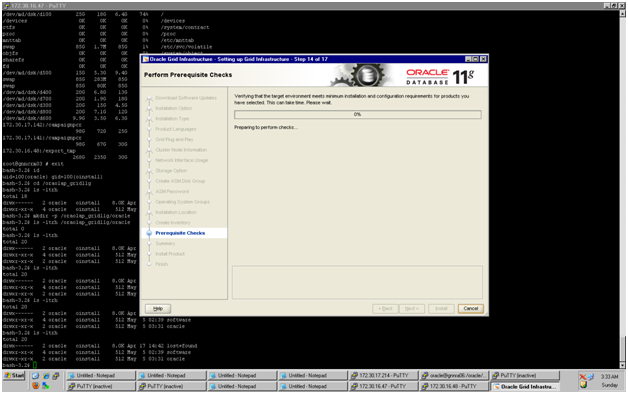Switch to 172.30.16.48 - PuTTY taskbar button
628x394 pixels.
pyautogui.click(x=454, y=386)
